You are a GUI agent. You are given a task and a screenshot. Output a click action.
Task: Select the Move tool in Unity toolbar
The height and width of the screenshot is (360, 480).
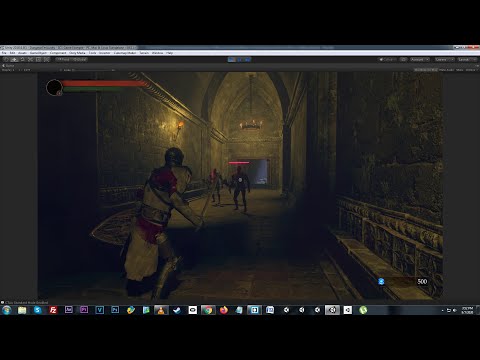(14, 60)
